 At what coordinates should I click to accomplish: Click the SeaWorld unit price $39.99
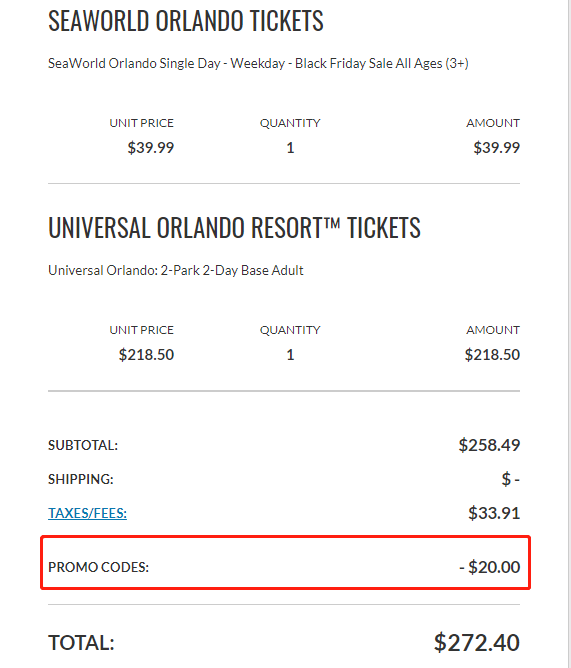point(151,148)
